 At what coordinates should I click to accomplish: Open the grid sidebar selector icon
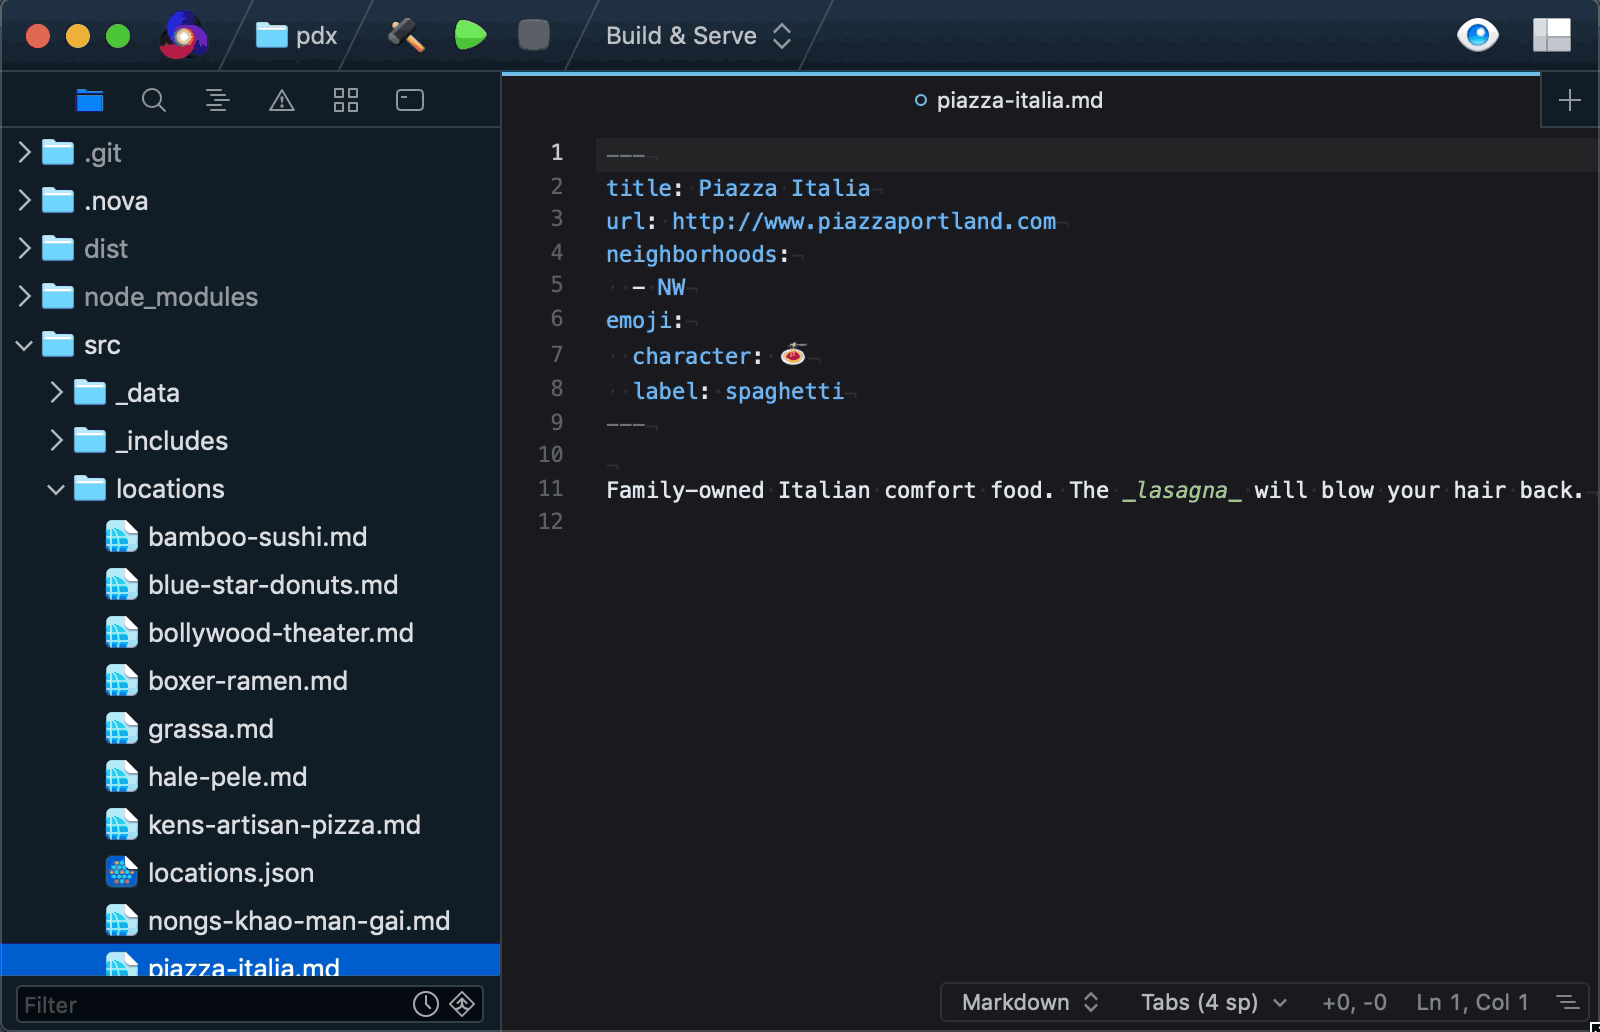pyautogui.click(x=346, y=100)
